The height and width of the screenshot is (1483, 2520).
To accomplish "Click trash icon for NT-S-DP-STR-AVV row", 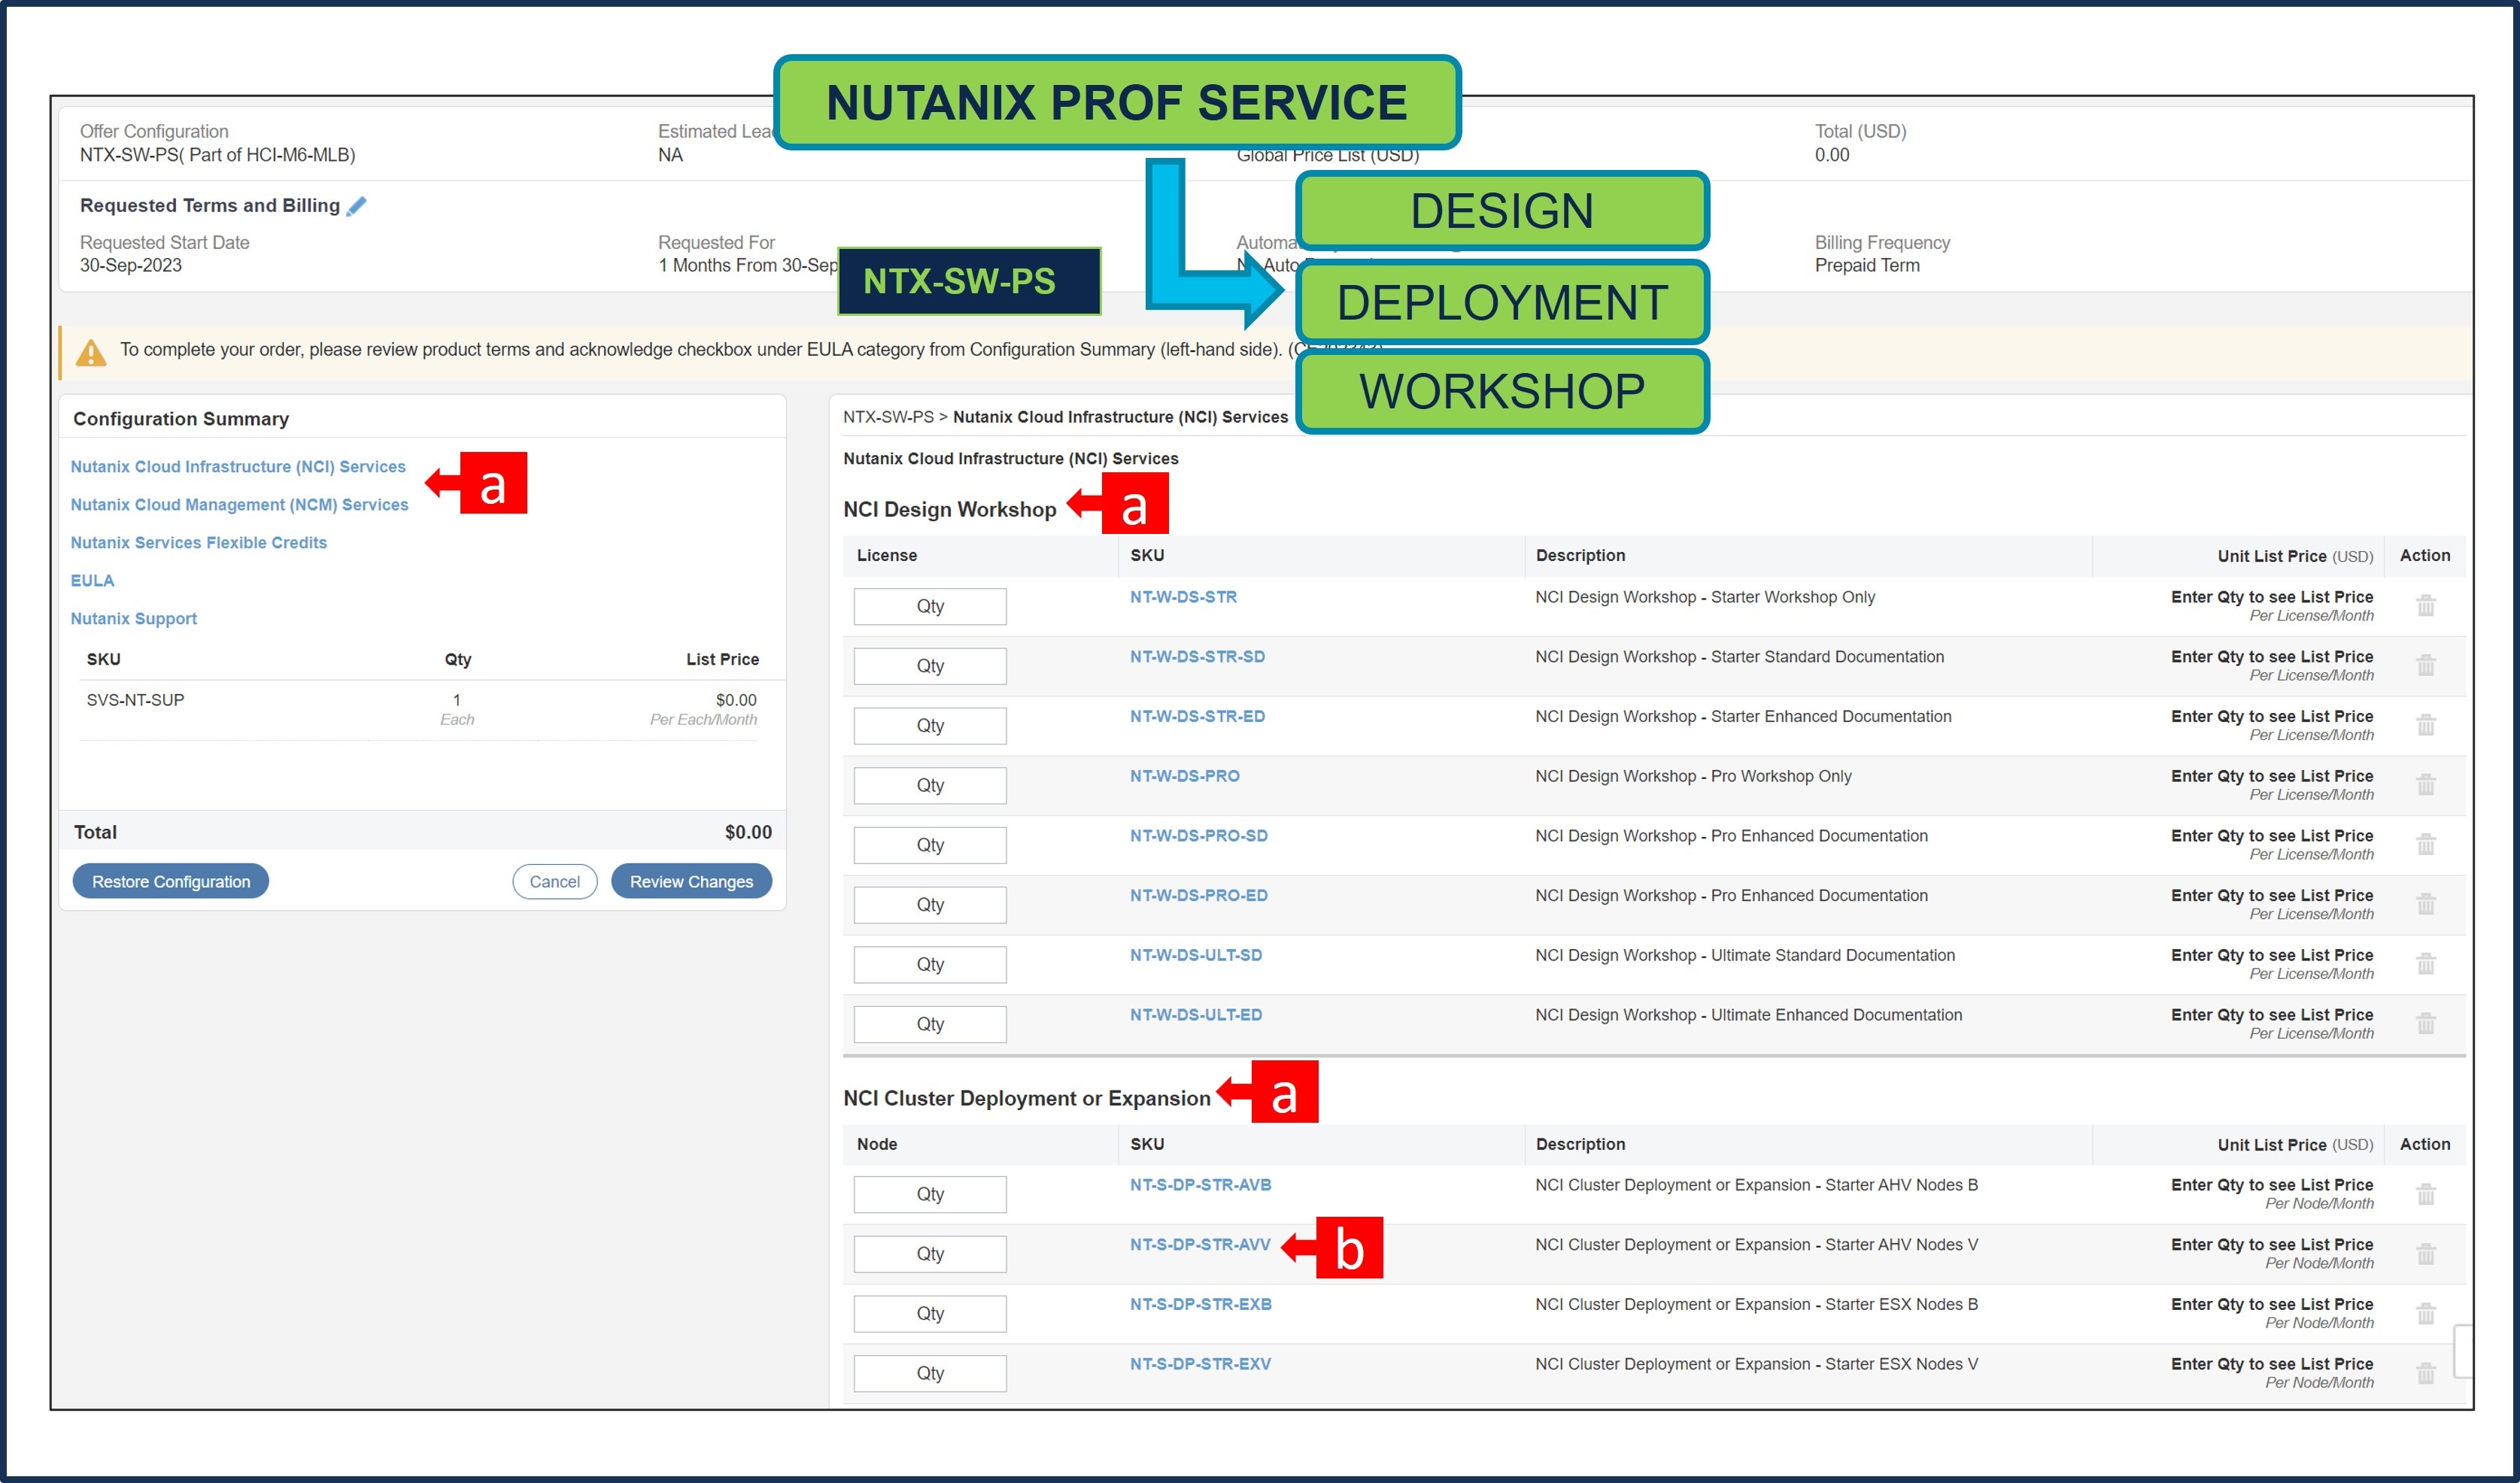I will point(2426,1253).
